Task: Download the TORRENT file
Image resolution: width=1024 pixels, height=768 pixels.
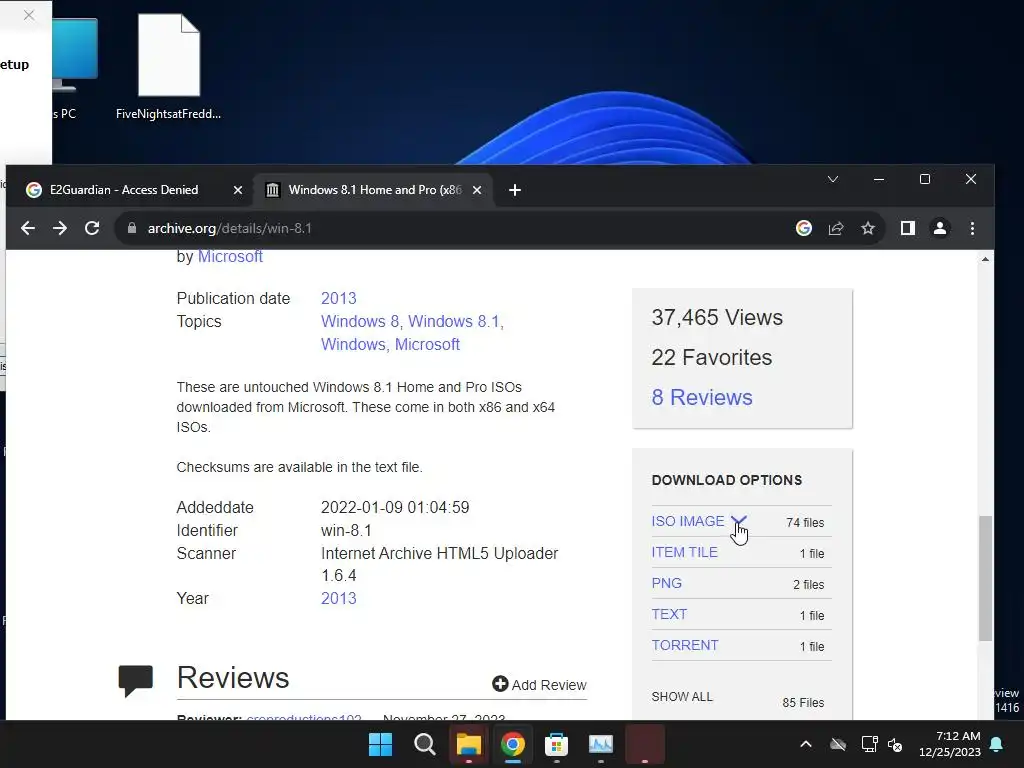Action: pos(685,645)
